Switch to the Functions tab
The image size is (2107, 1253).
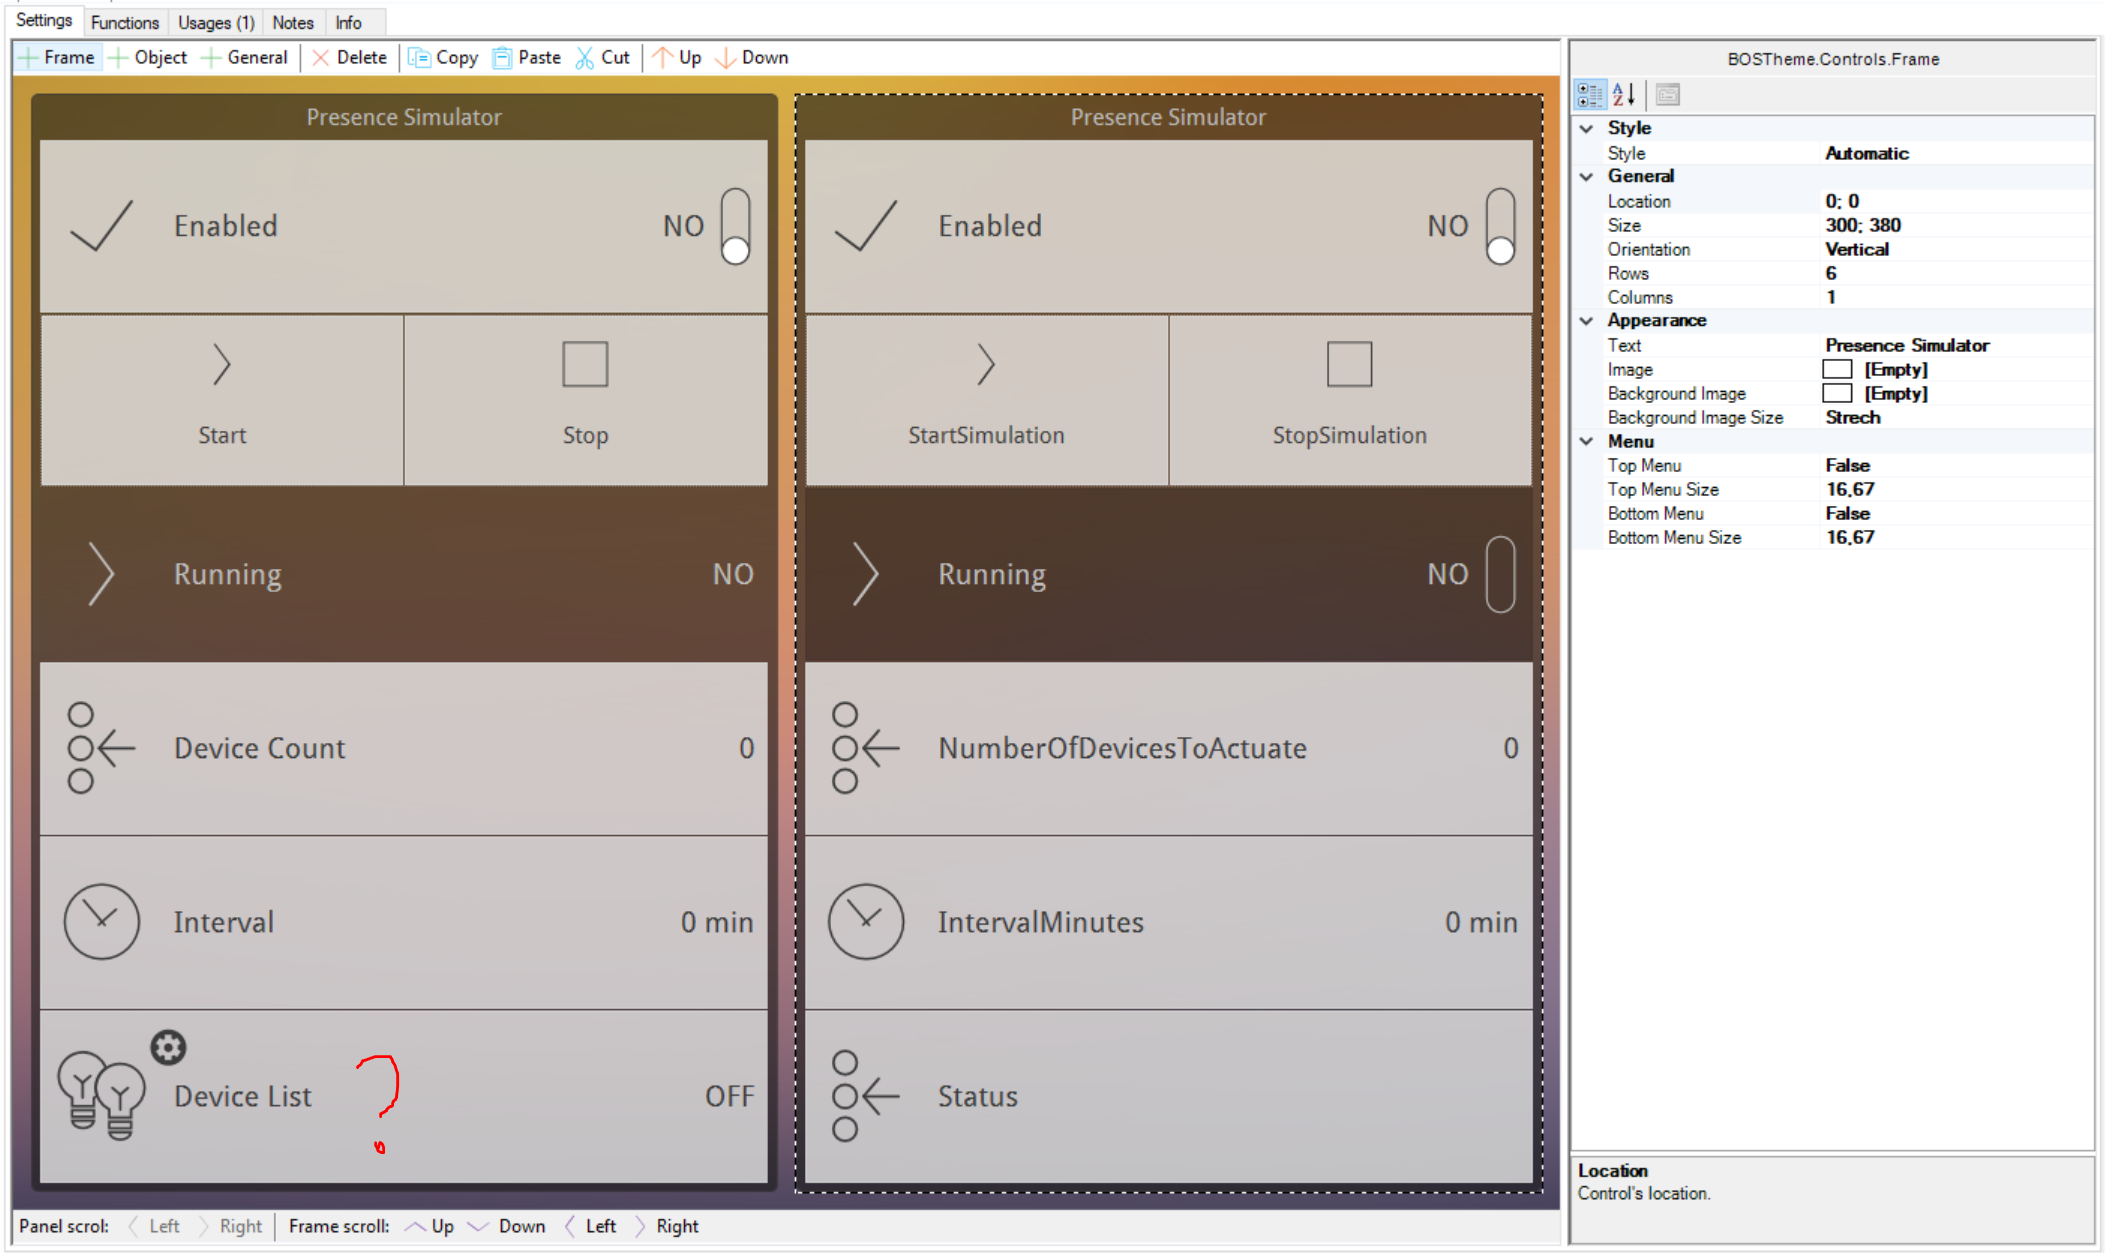125,22
